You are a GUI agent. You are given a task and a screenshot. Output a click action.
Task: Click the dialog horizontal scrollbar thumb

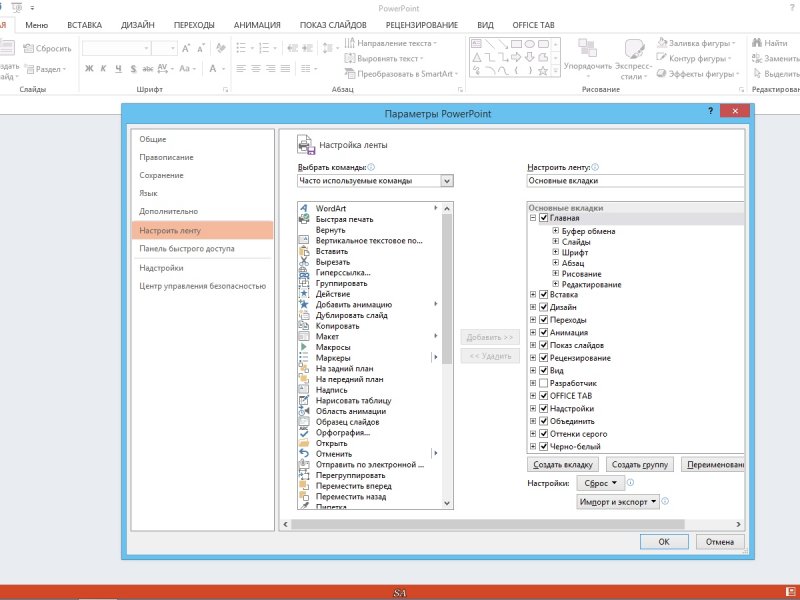pos(487,524)
